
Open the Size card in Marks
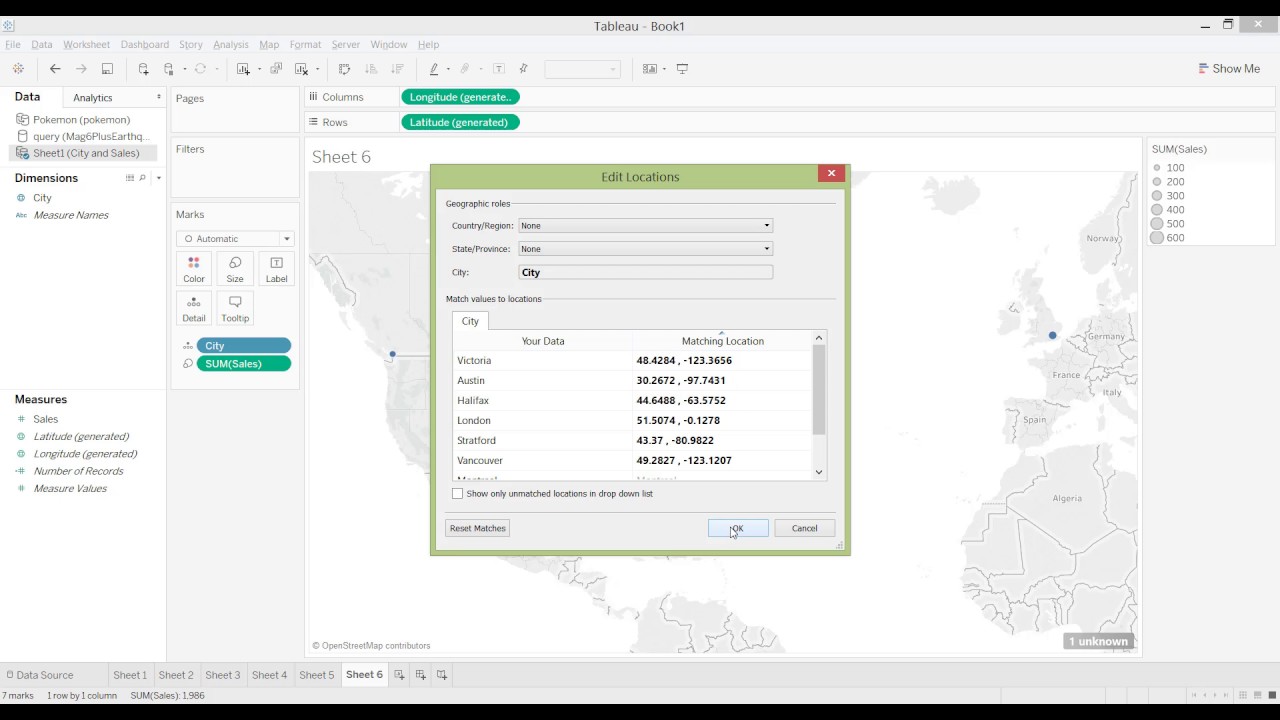point(235,269)
